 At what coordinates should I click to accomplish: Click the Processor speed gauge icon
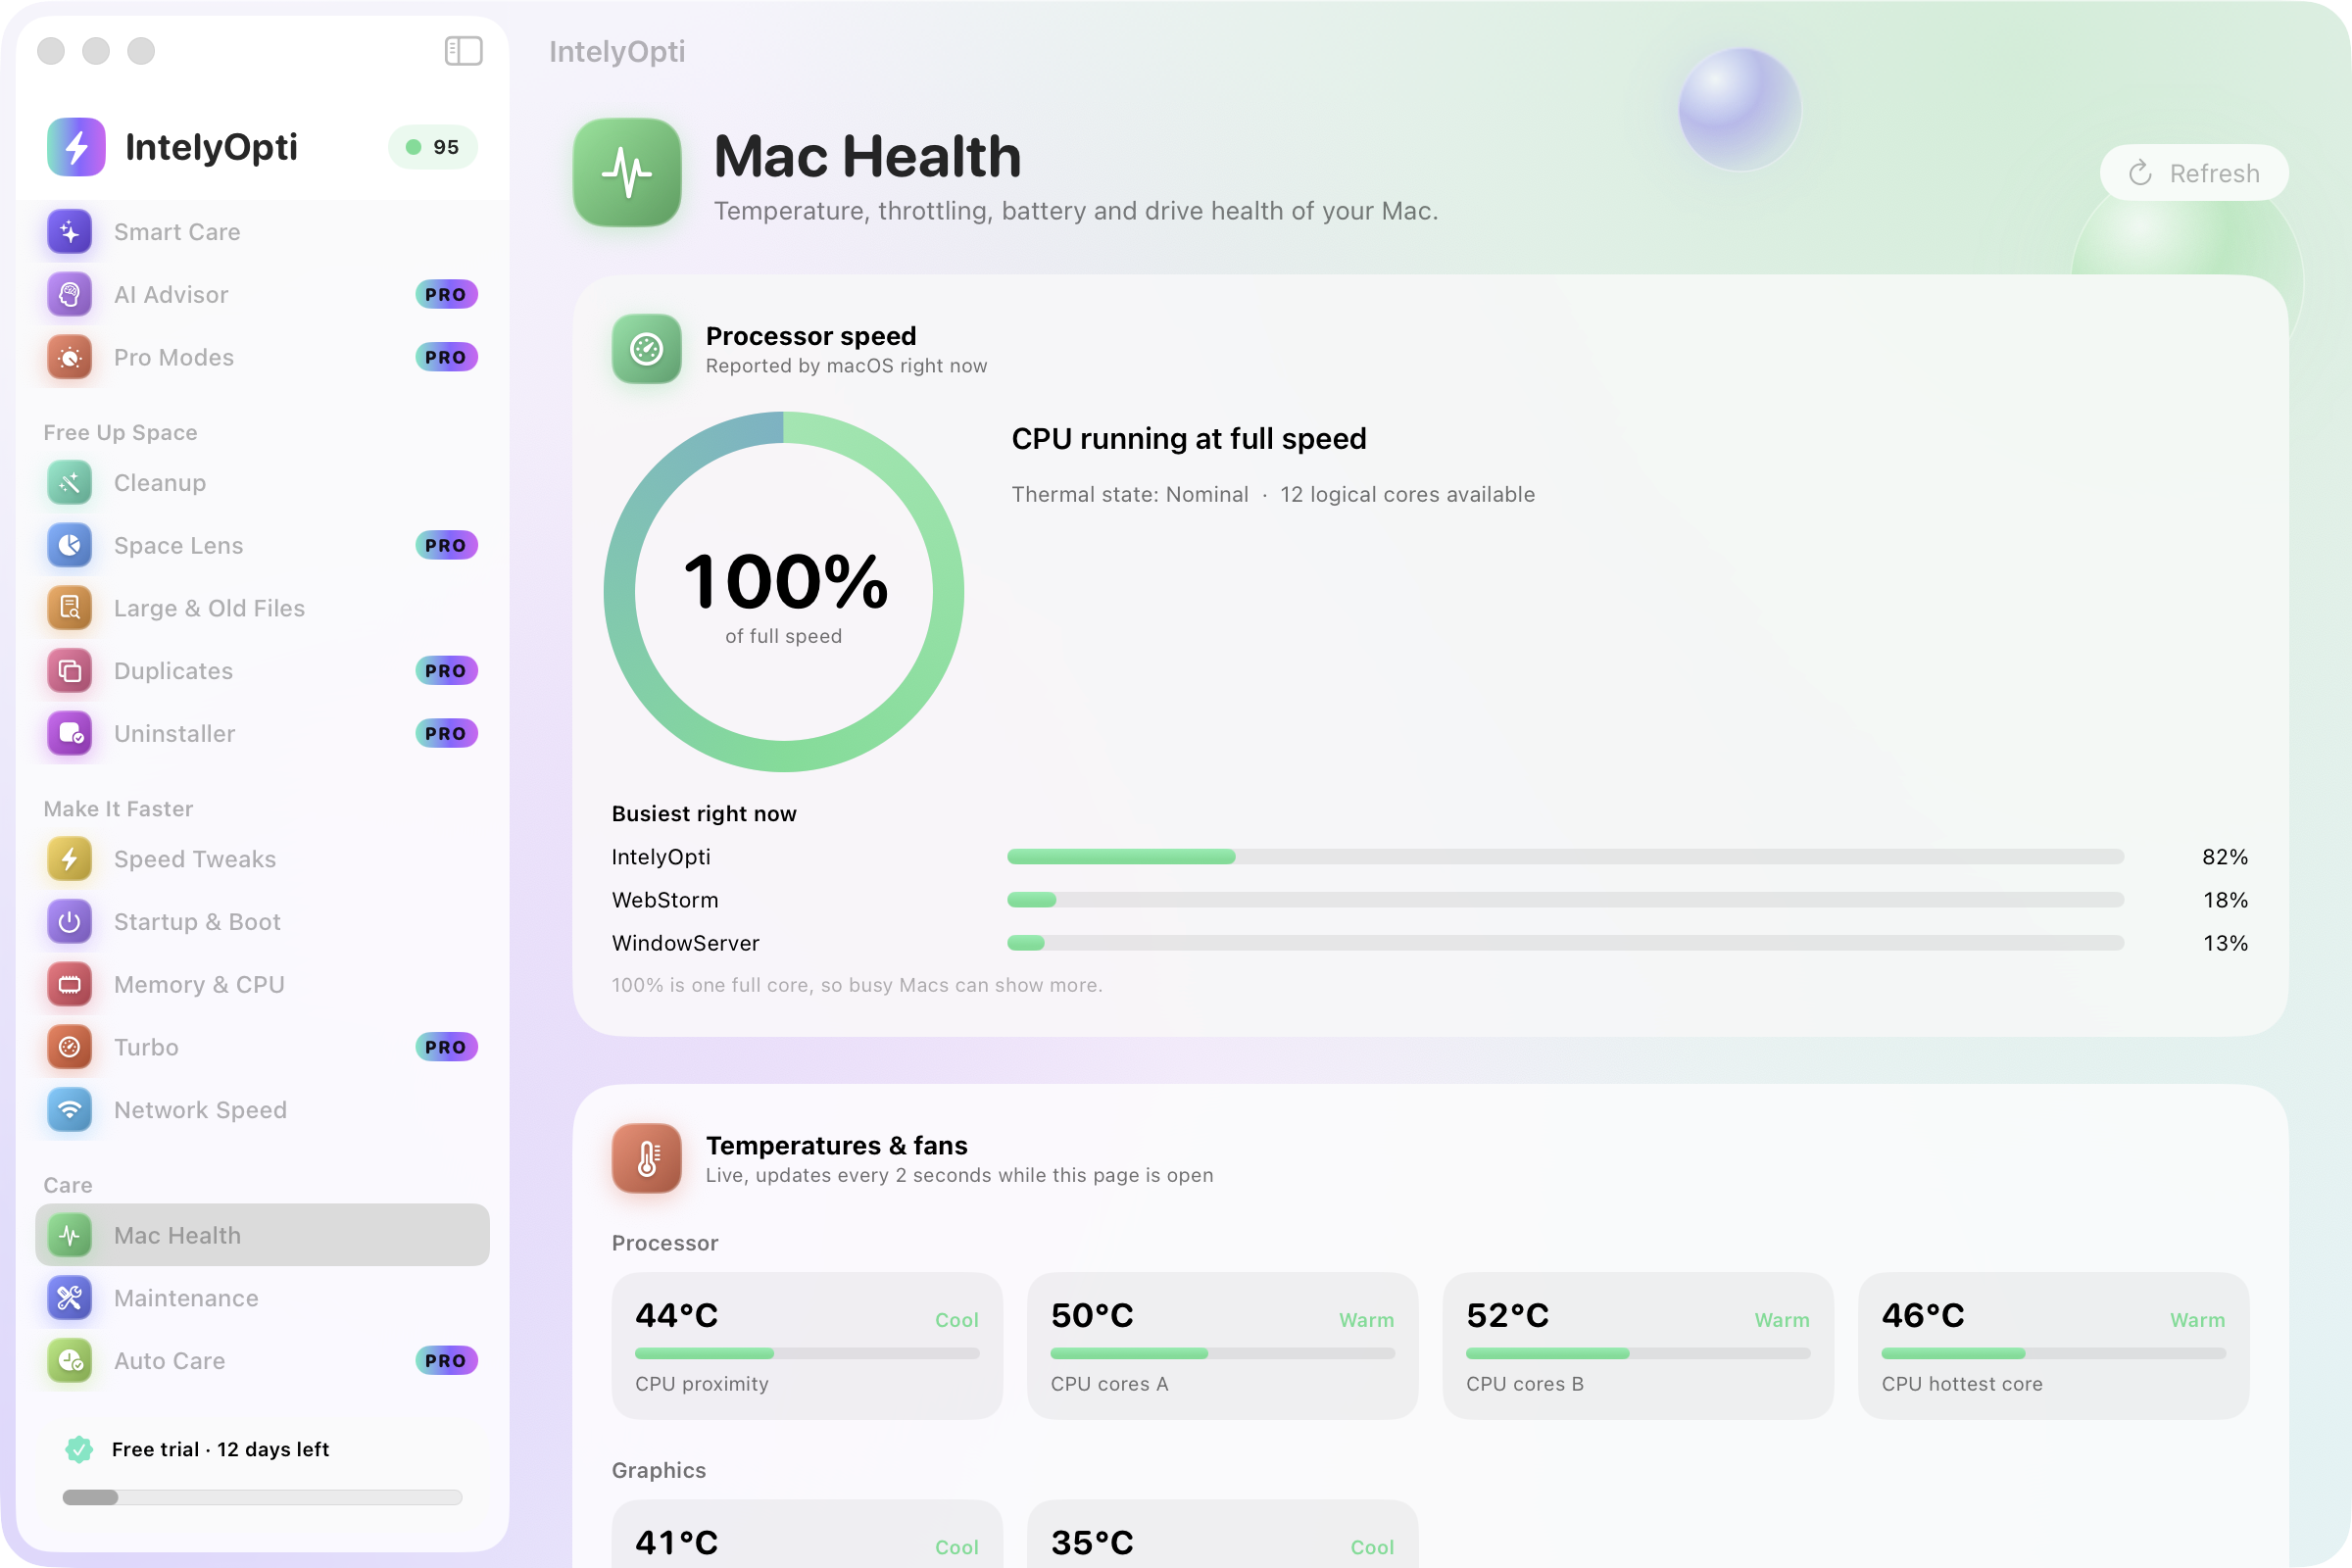tap(647, 349)
